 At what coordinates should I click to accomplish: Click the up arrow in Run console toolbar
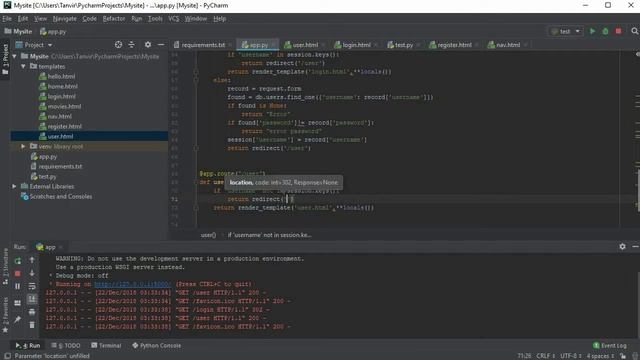pos(32,260)
